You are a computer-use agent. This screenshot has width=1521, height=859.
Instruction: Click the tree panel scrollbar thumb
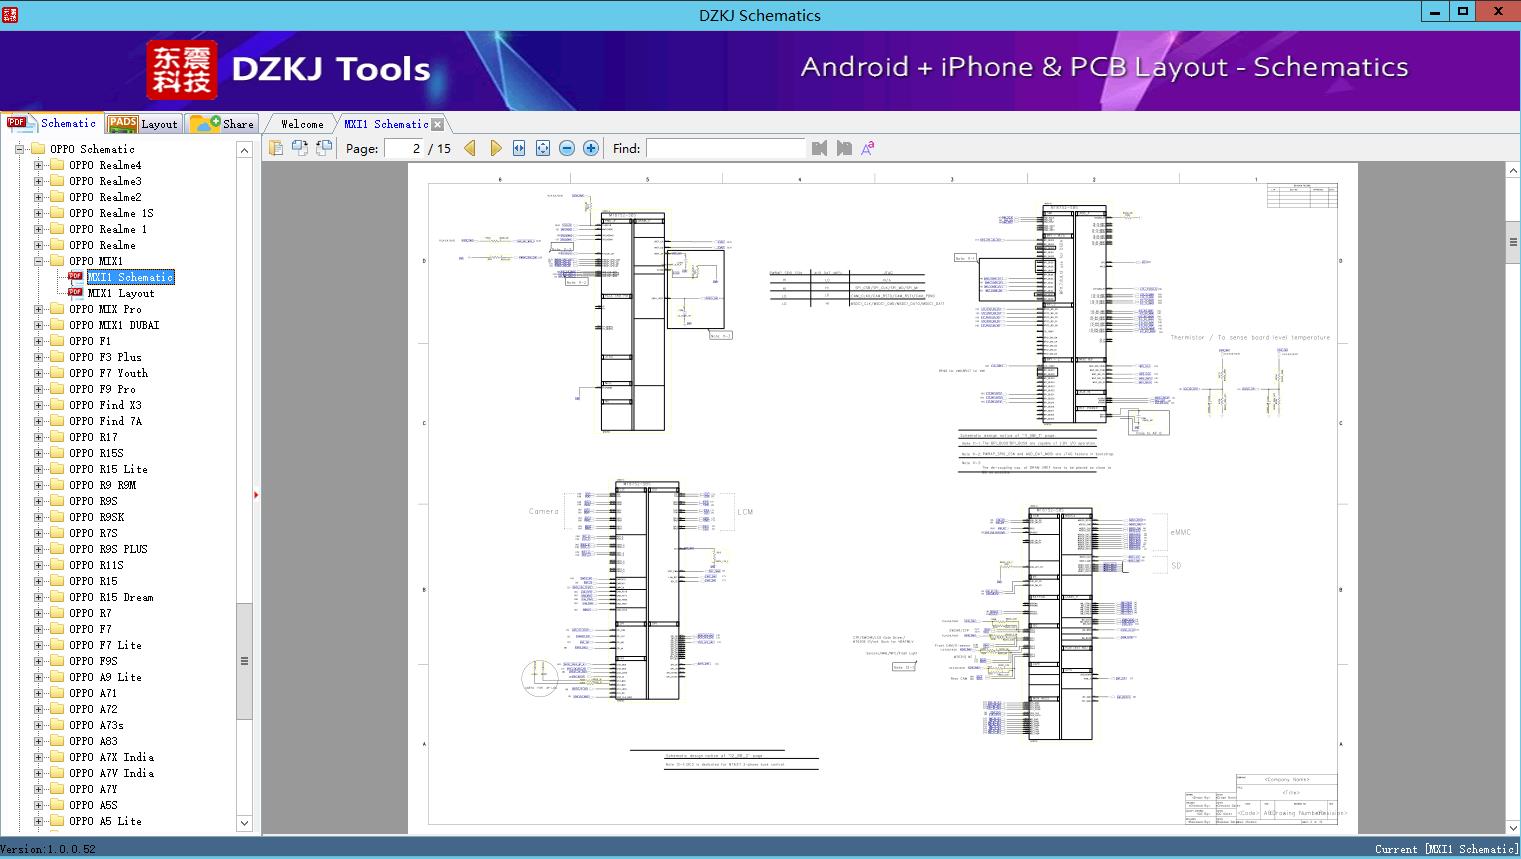pos(244,661)
